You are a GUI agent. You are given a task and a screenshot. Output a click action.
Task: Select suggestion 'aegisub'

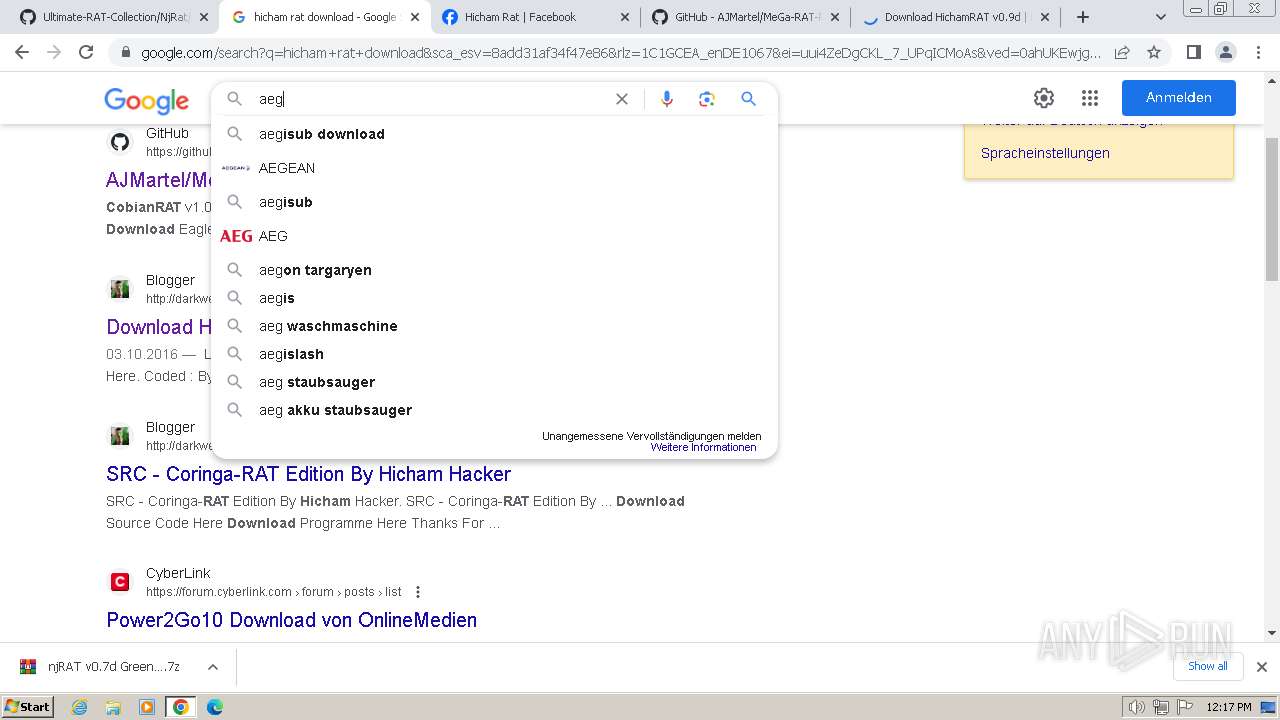coord(494,202)
